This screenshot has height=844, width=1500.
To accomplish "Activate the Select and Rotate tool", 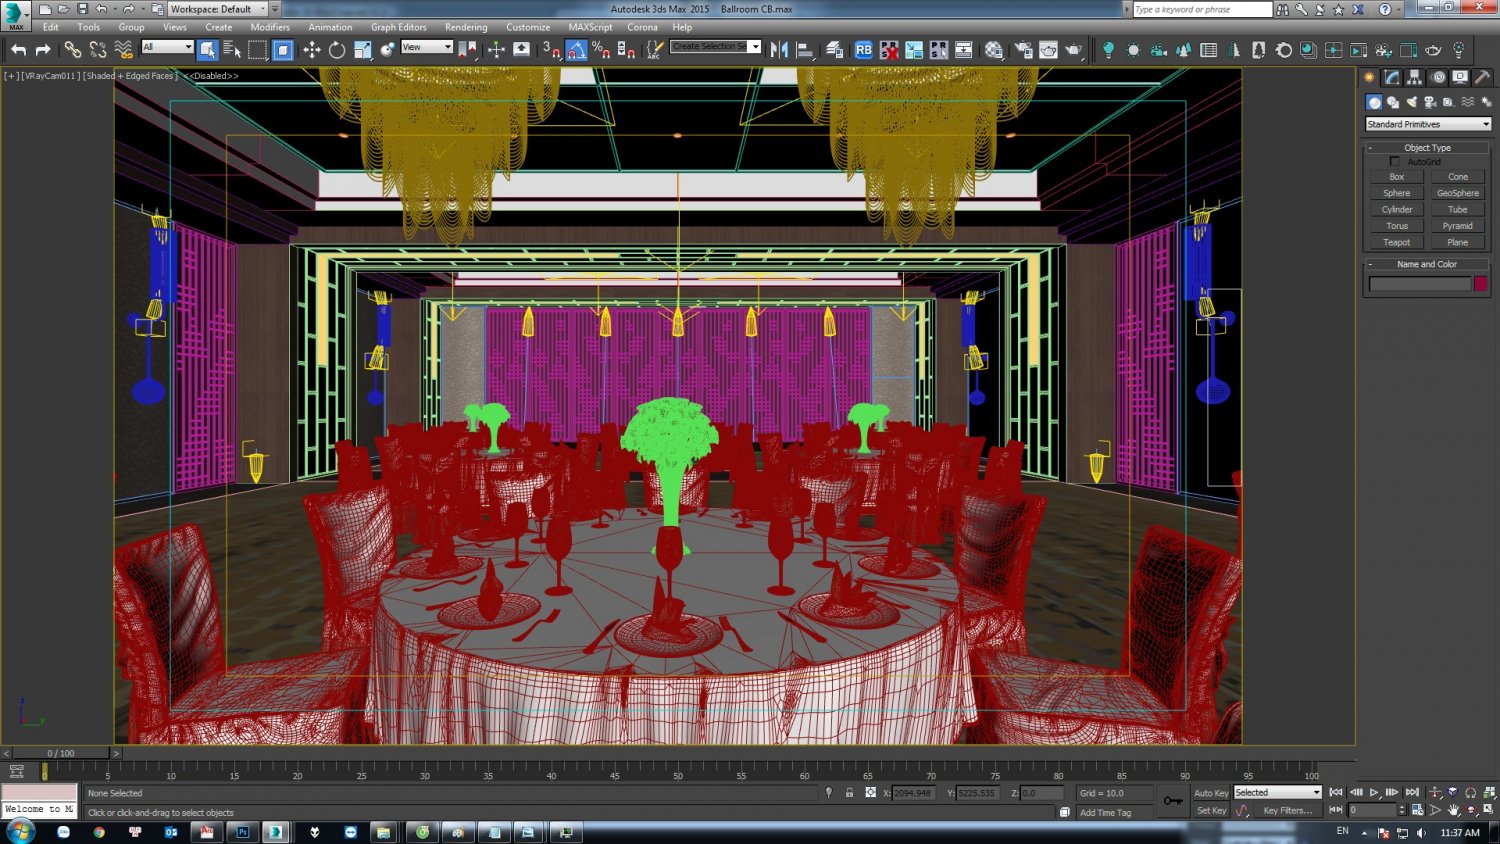I will click(x=338, y=49).
